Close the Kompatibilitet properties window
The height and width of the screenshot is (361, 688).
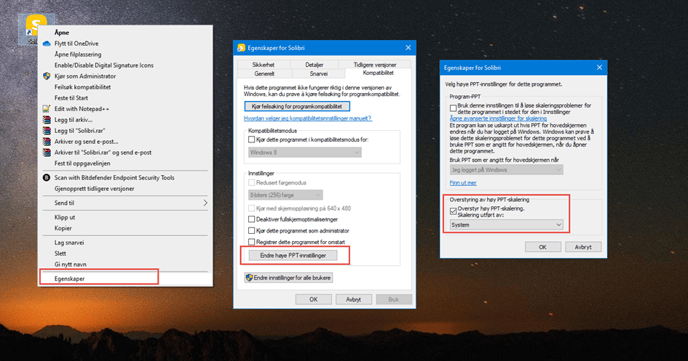408,47
